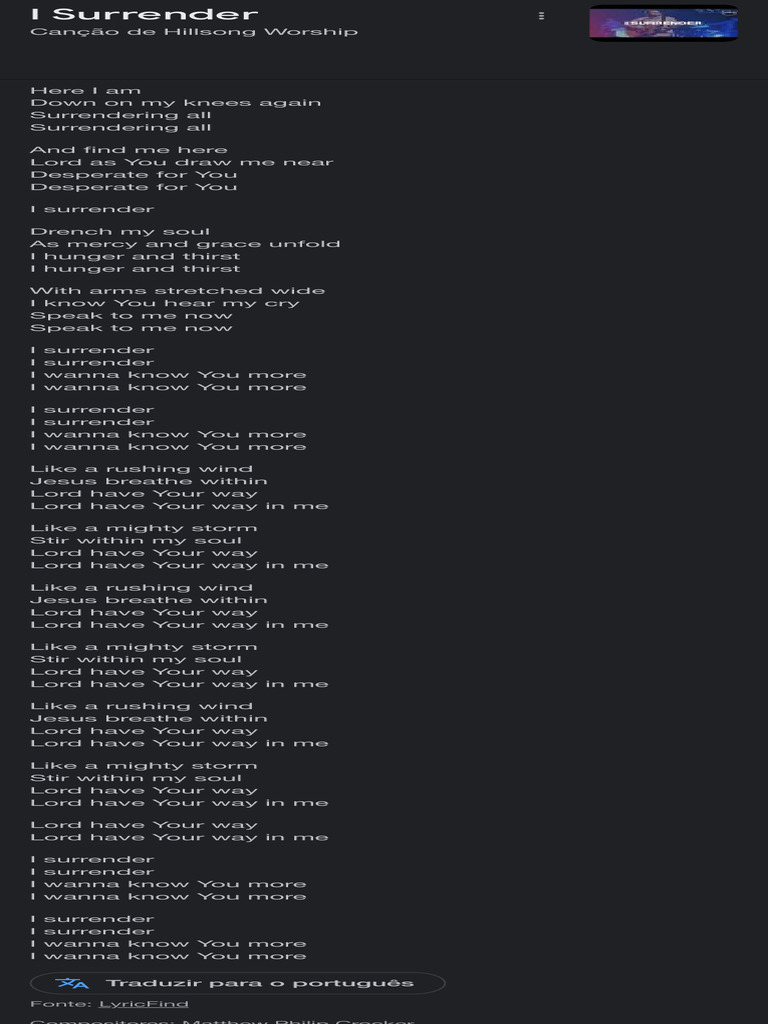Open the three-dot more options menu
Screen dimensions: 768x1024
(x=541, y=16)
